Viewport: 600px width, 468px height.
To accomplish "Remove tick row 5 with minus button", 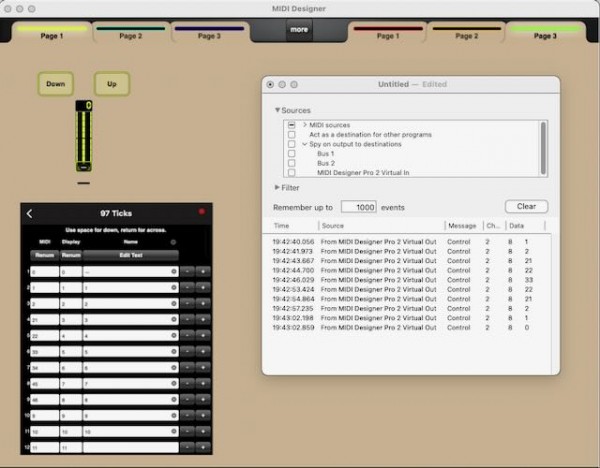I will click(x=187, y=335).
